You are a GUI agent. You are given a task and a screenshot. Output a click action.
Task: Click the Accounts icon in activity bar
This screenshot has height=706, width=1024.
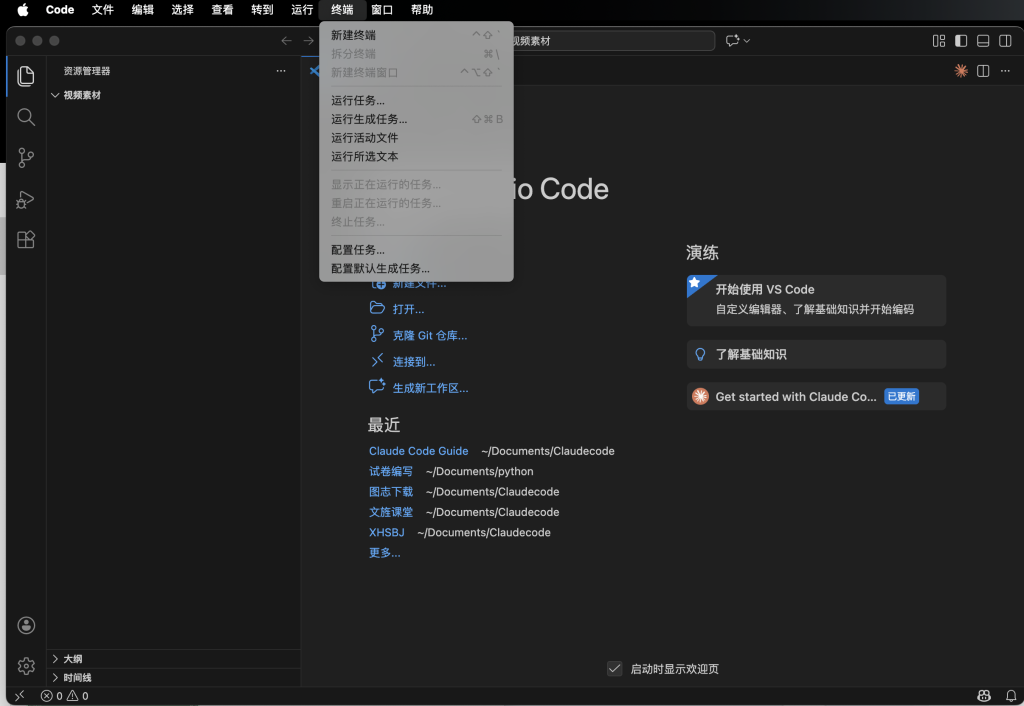tap(26, 625)
